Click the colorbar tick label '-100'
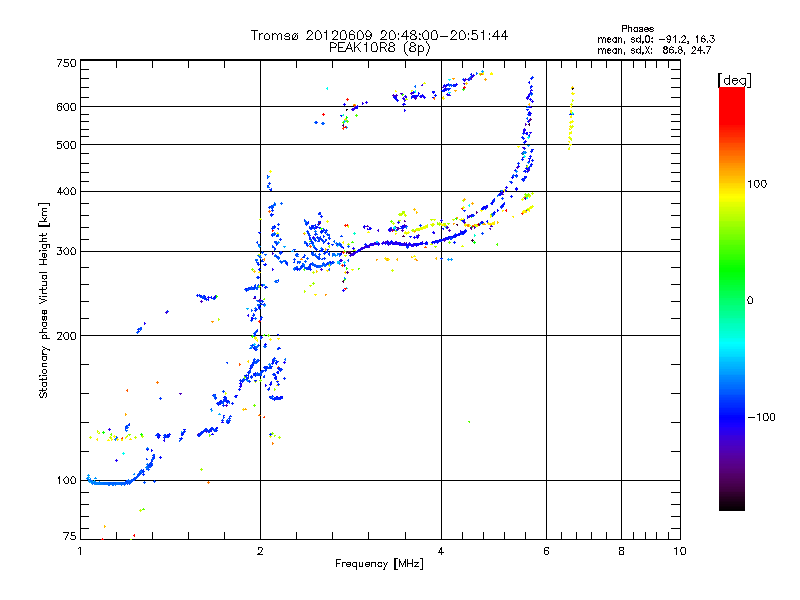This screenshot has height=600, width=800. 761,417
